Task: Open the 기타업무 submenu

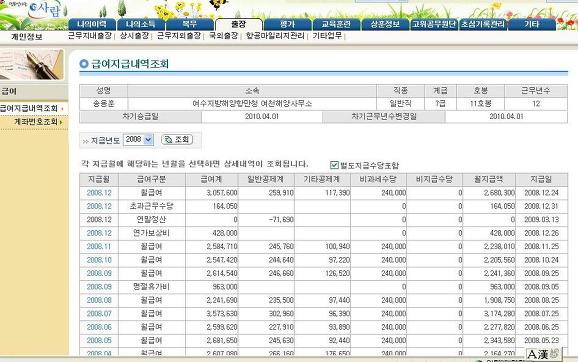Action: [x=327, y=35]
